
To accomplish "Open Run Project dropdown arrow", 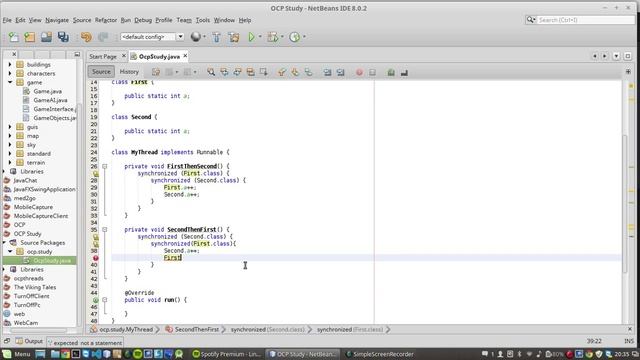I will click(260, 37).
